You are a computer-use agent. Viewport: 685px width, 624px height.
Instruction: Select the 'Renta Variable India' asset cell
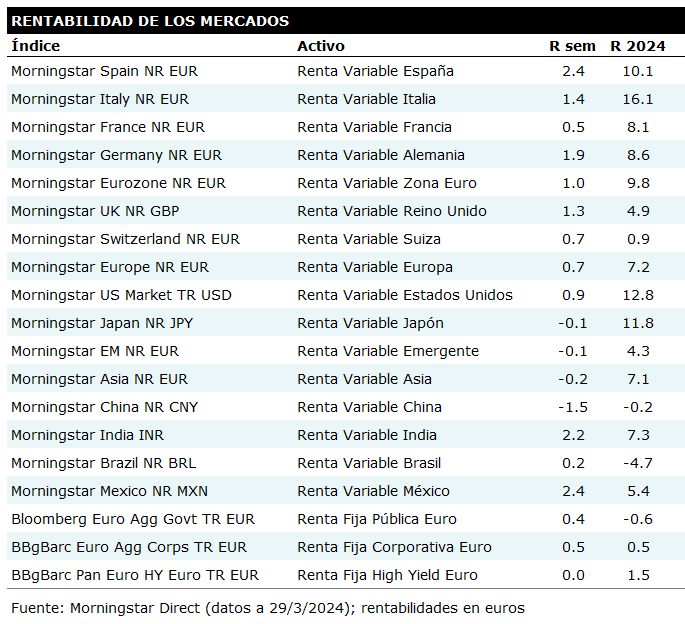click(367, 435)
